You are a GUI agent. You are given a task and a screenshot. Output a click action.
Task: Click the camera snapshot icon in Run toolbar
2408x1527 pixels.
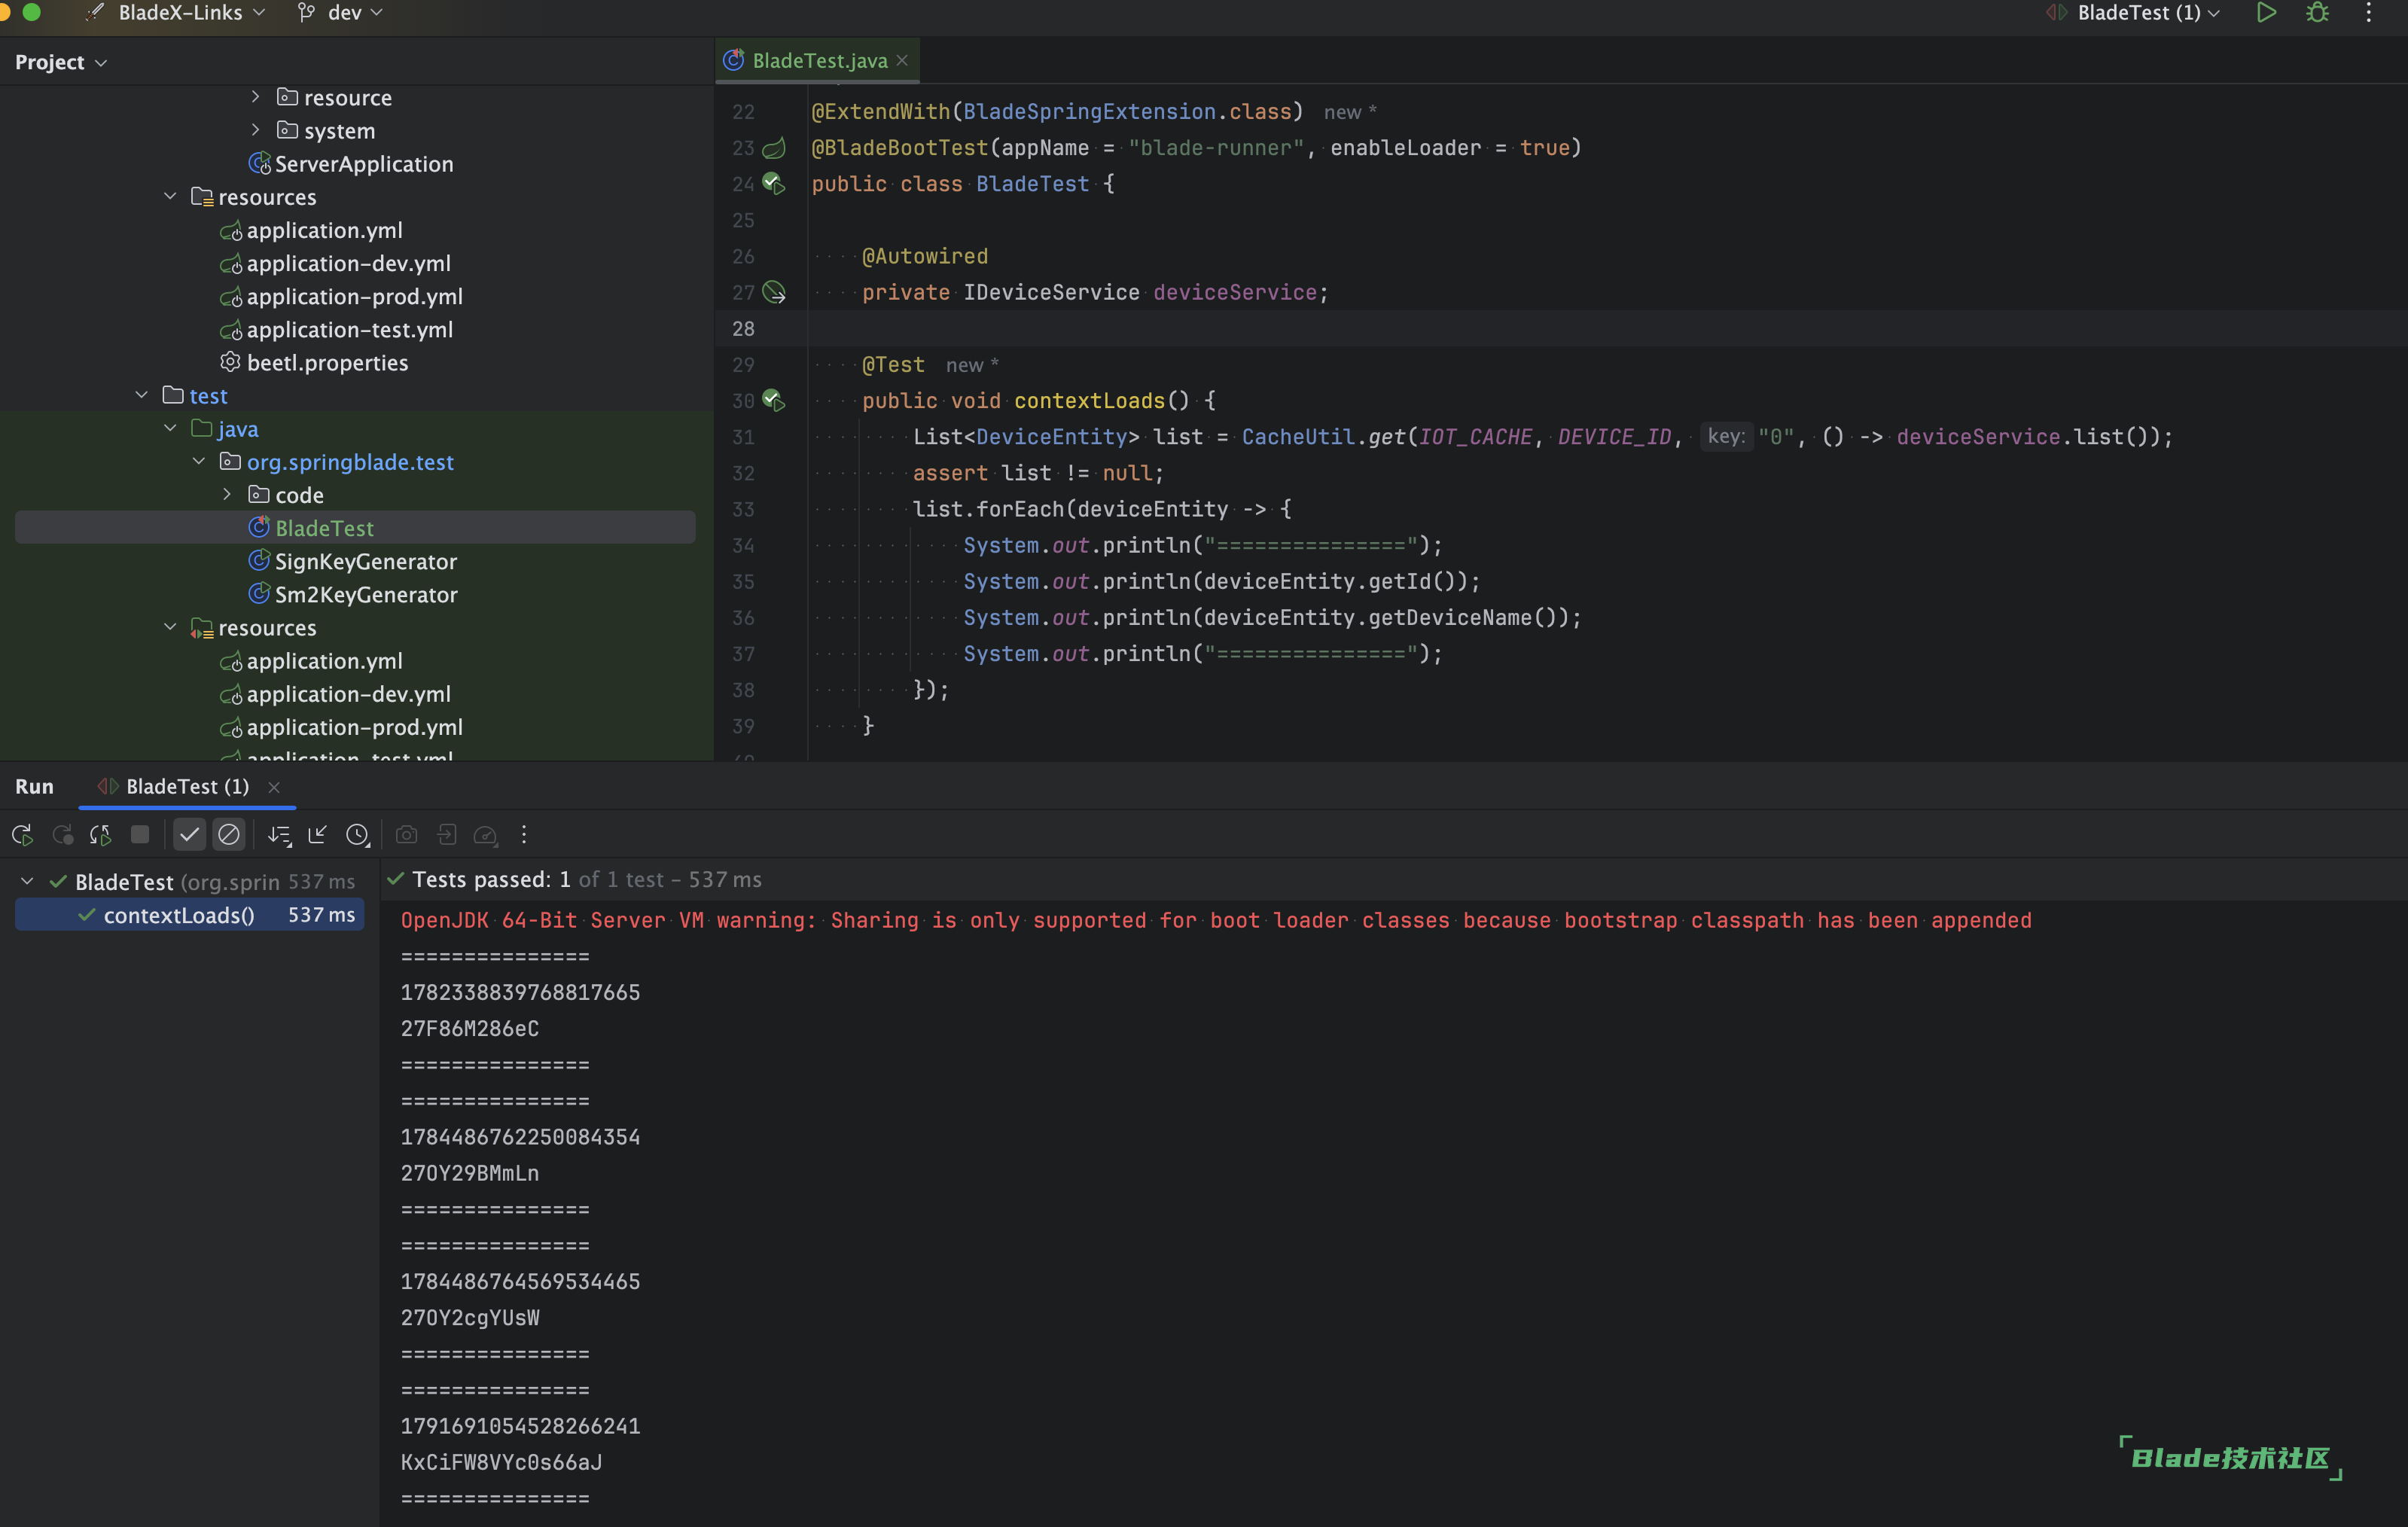[407, 834]
